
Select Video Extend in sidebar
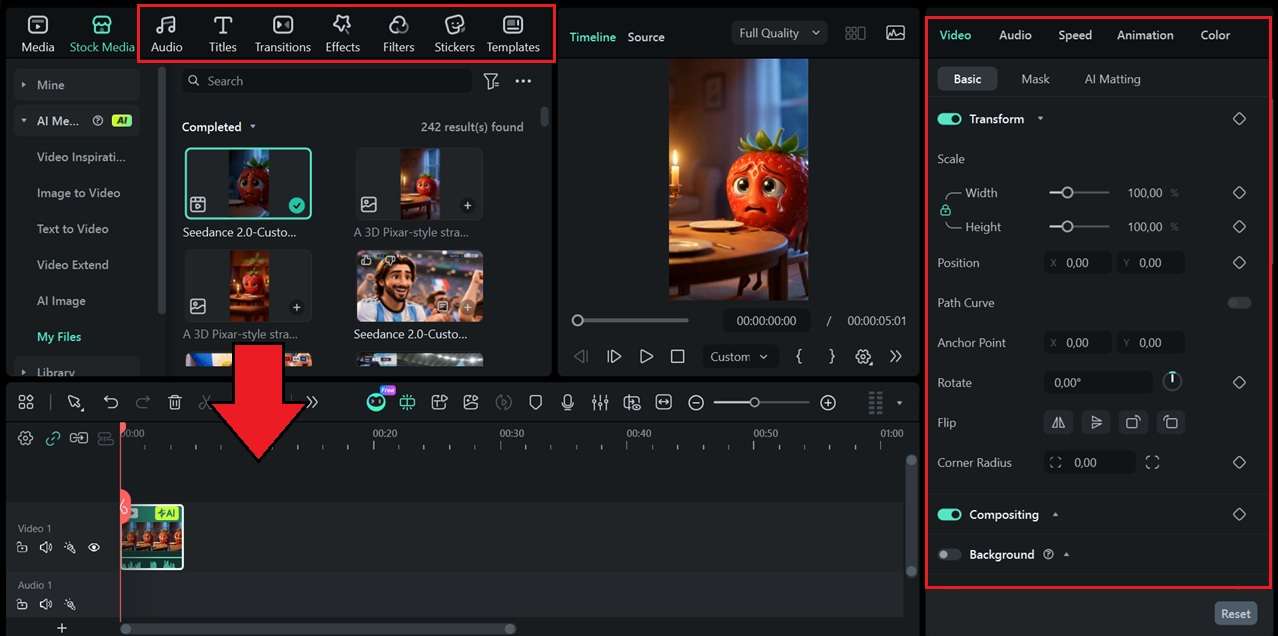72,265
